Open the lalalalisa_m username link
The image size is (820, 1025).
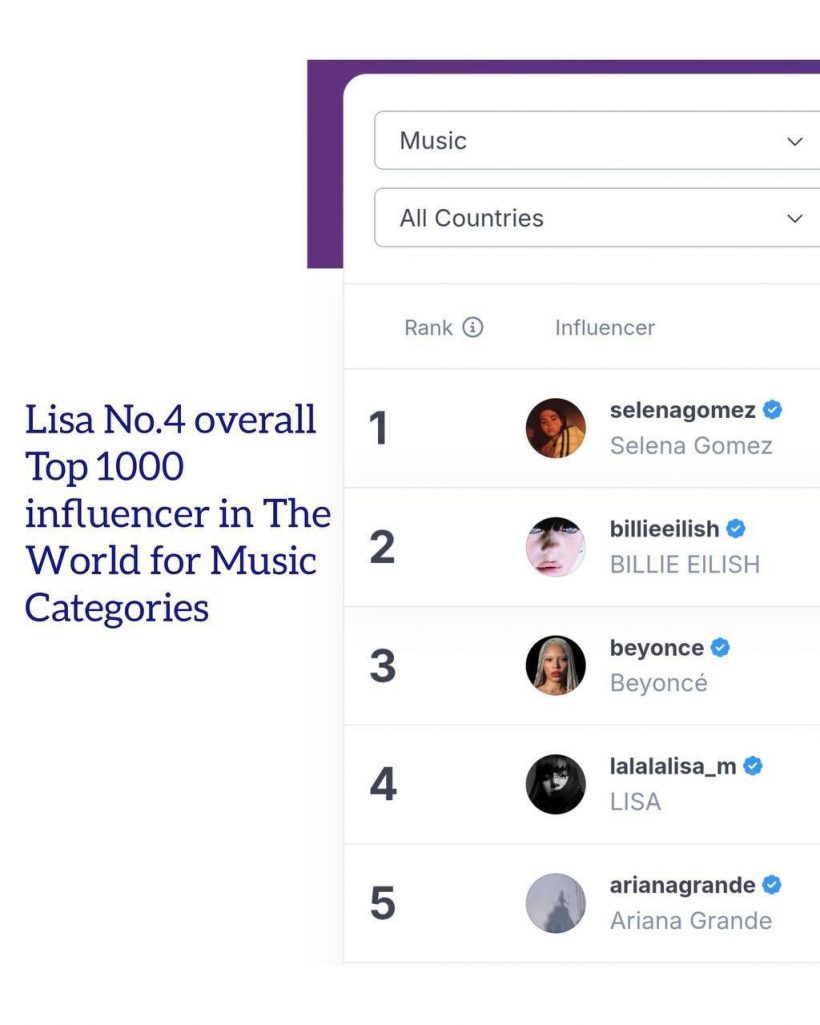tap(673, 765)
